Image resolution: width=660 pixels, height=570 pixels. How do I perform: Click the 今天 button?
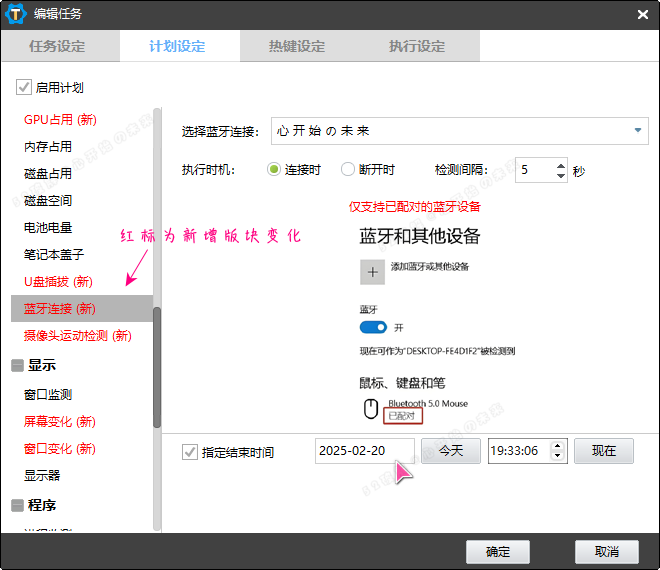pos(450,451)
